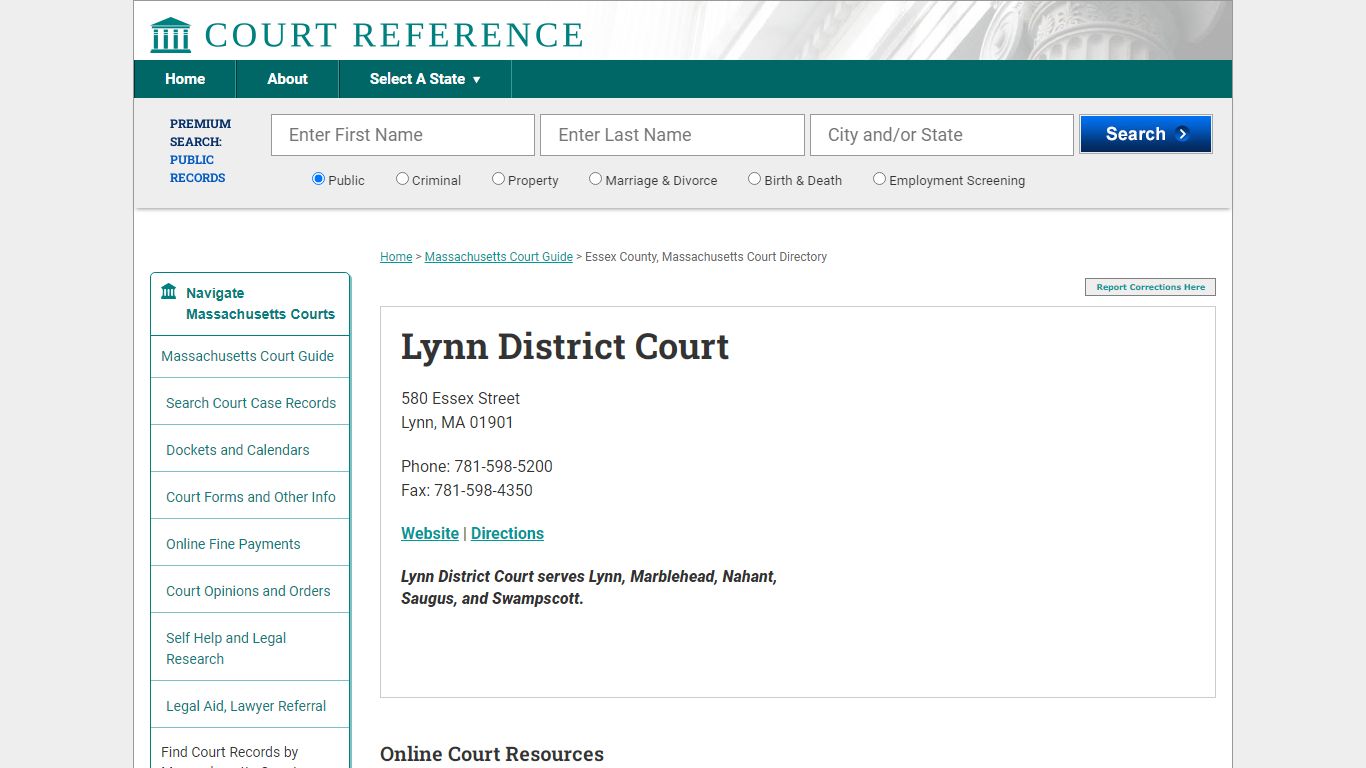
Task: Open Legal Aid, Lawyer Referral link
Action: pyautogui.click(x=250, y=706)
